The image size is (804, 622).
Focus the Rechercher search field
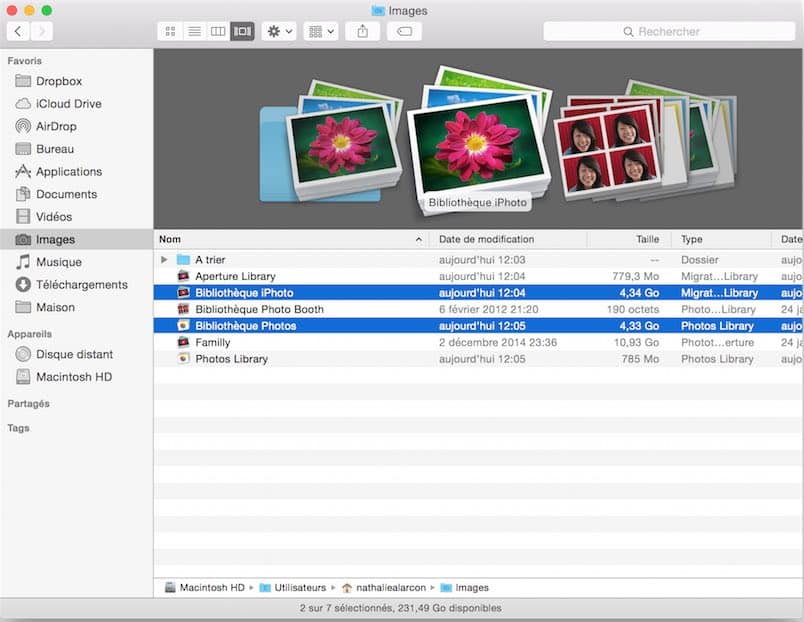[669, 31]
